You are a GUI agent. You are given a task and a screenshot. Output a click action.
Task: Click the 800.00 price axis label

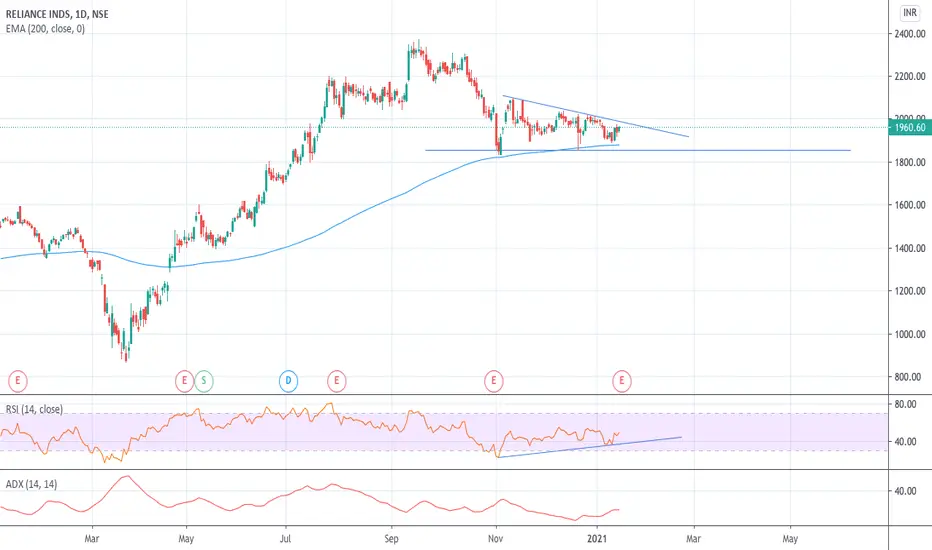[910, 376]
